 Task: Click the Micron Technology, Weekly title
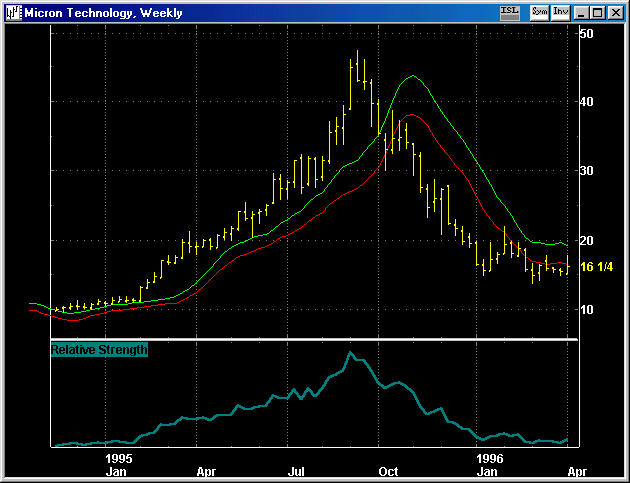coord(103,13)
